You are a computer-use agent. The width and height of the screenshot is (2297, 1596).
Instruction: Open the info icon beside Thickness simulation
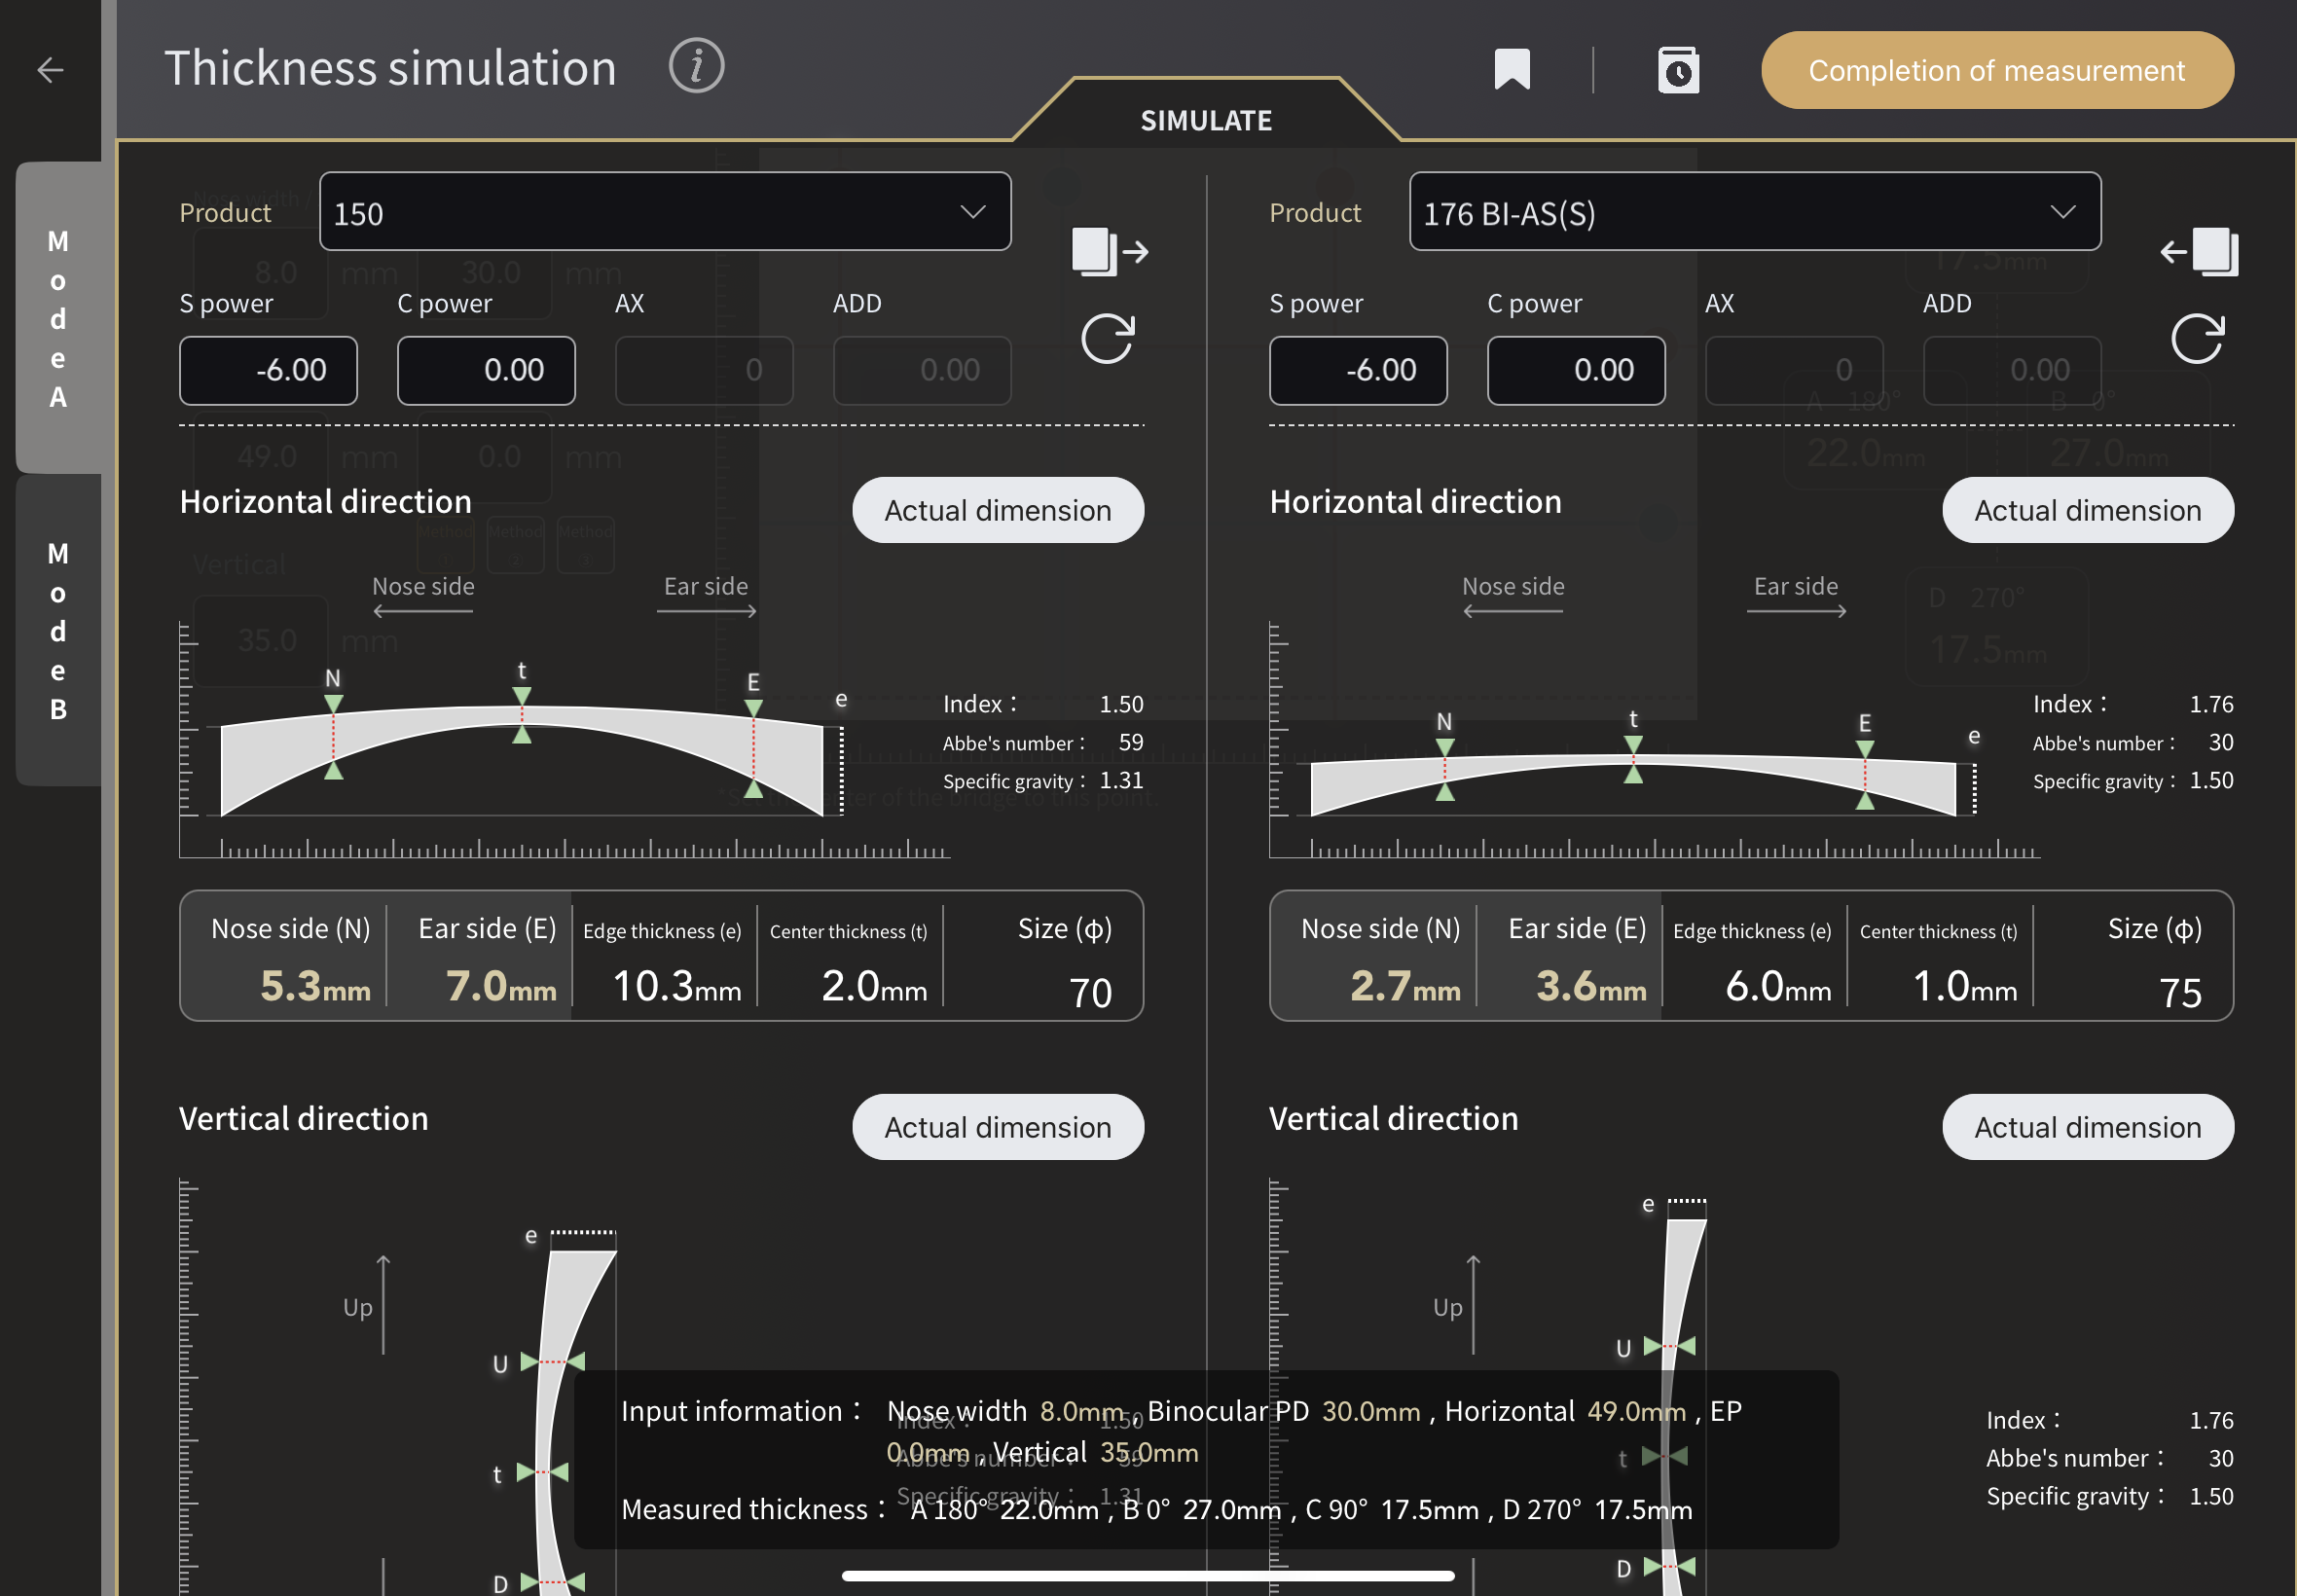696,67
